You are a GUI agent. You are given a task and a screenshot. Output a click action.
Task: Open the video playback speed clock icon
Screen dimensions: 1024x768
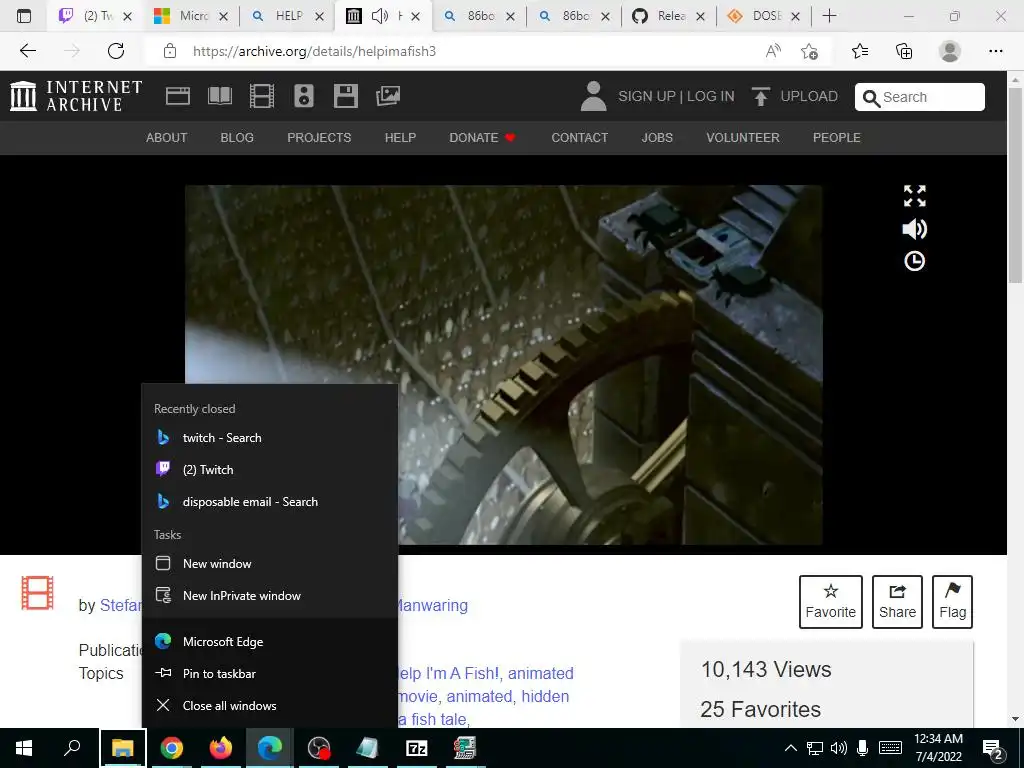tap(914, 261)
